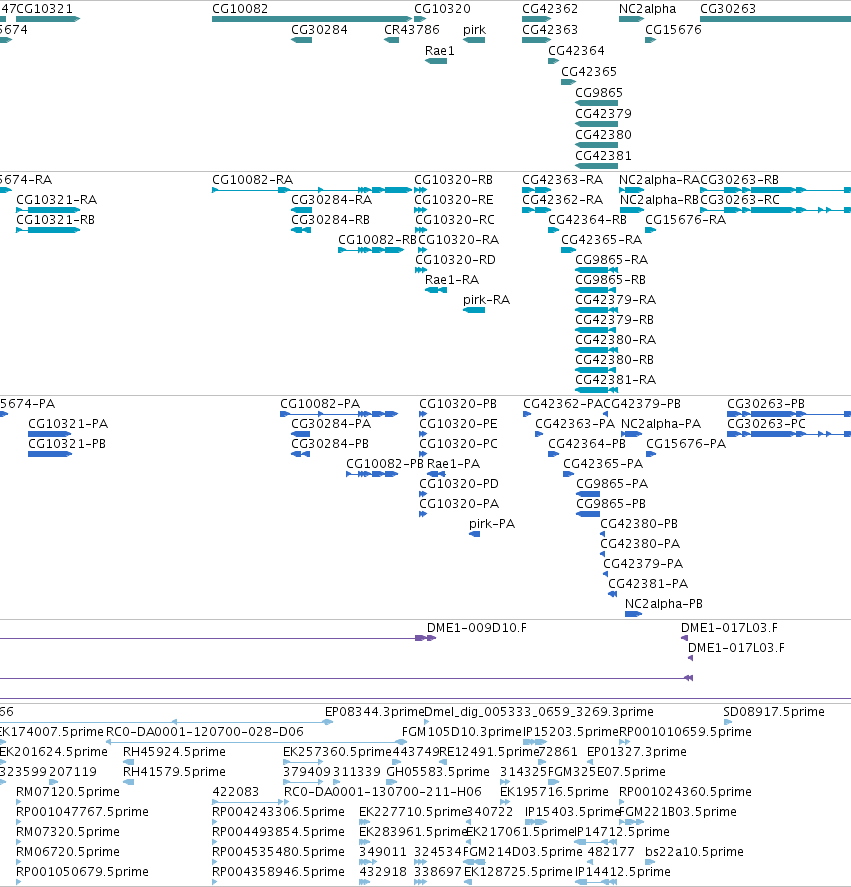851x887 pixels.
Task: Click the CG9865 gene label
Action: point(599,92)
